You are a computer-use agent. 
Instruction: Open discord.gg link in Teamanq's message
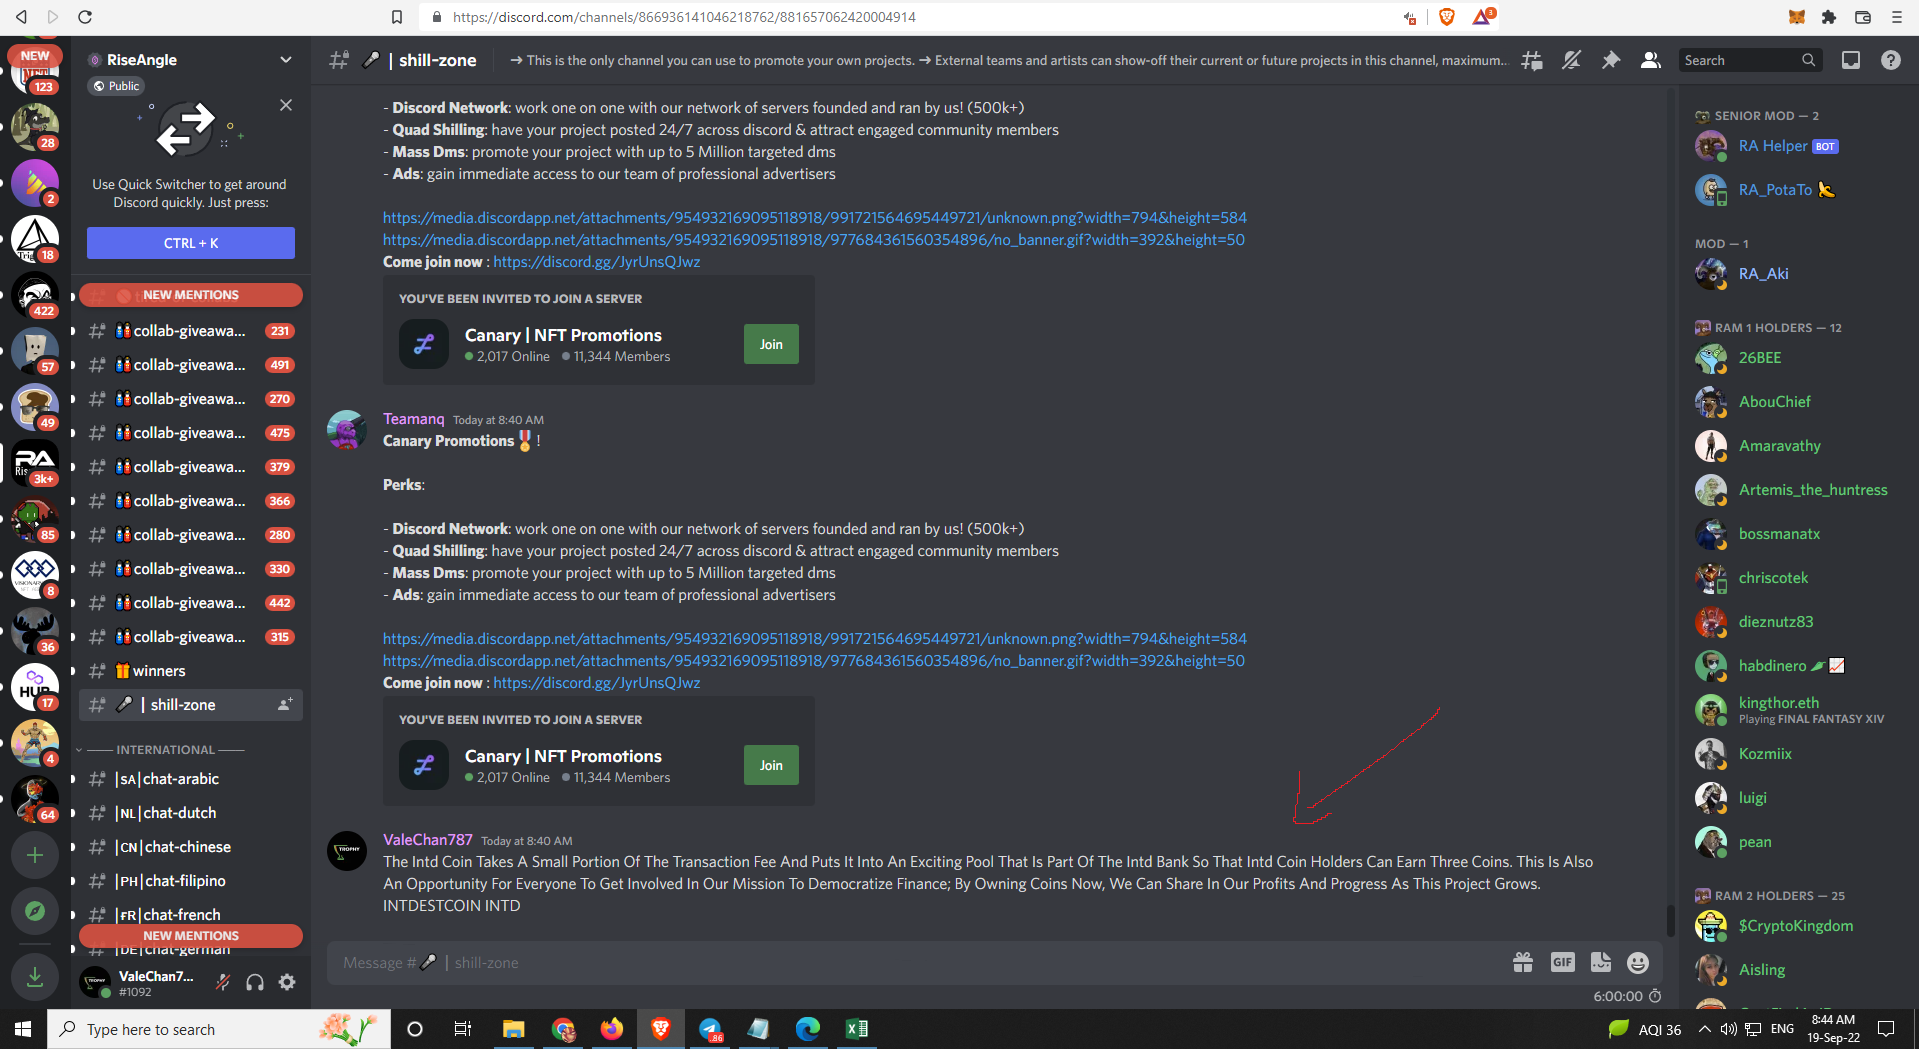[597, 683]
